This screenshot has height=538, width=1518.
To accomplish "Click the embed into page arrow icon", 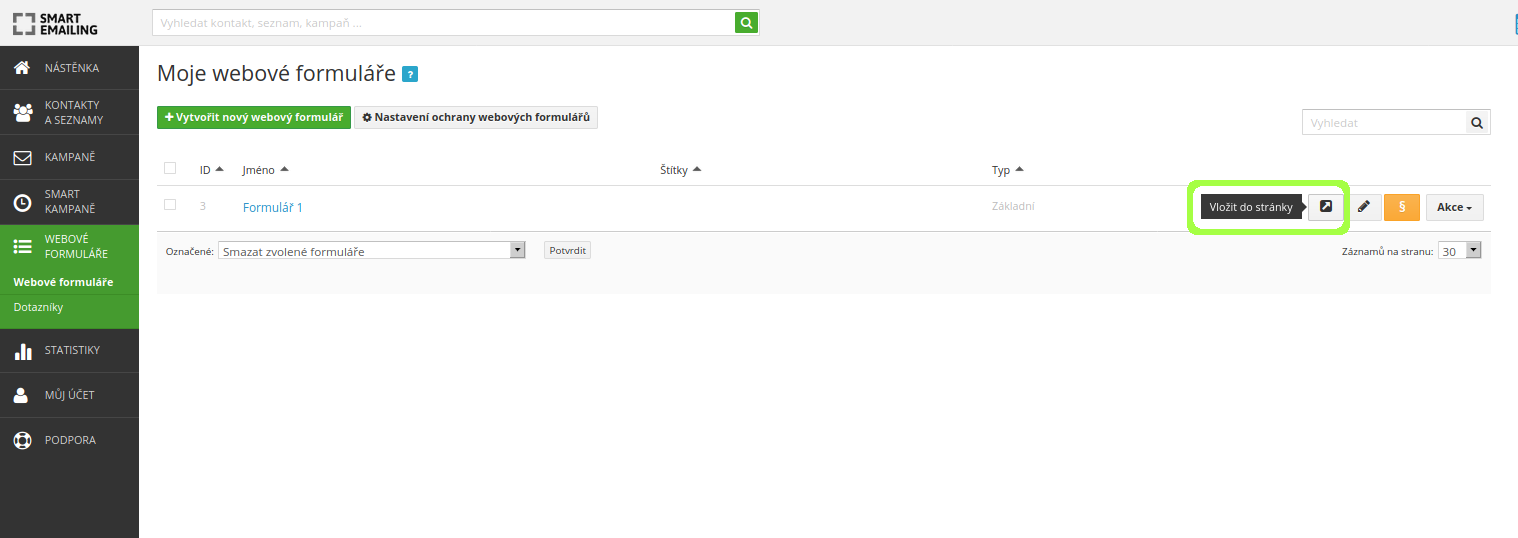I will [1326, 207].
